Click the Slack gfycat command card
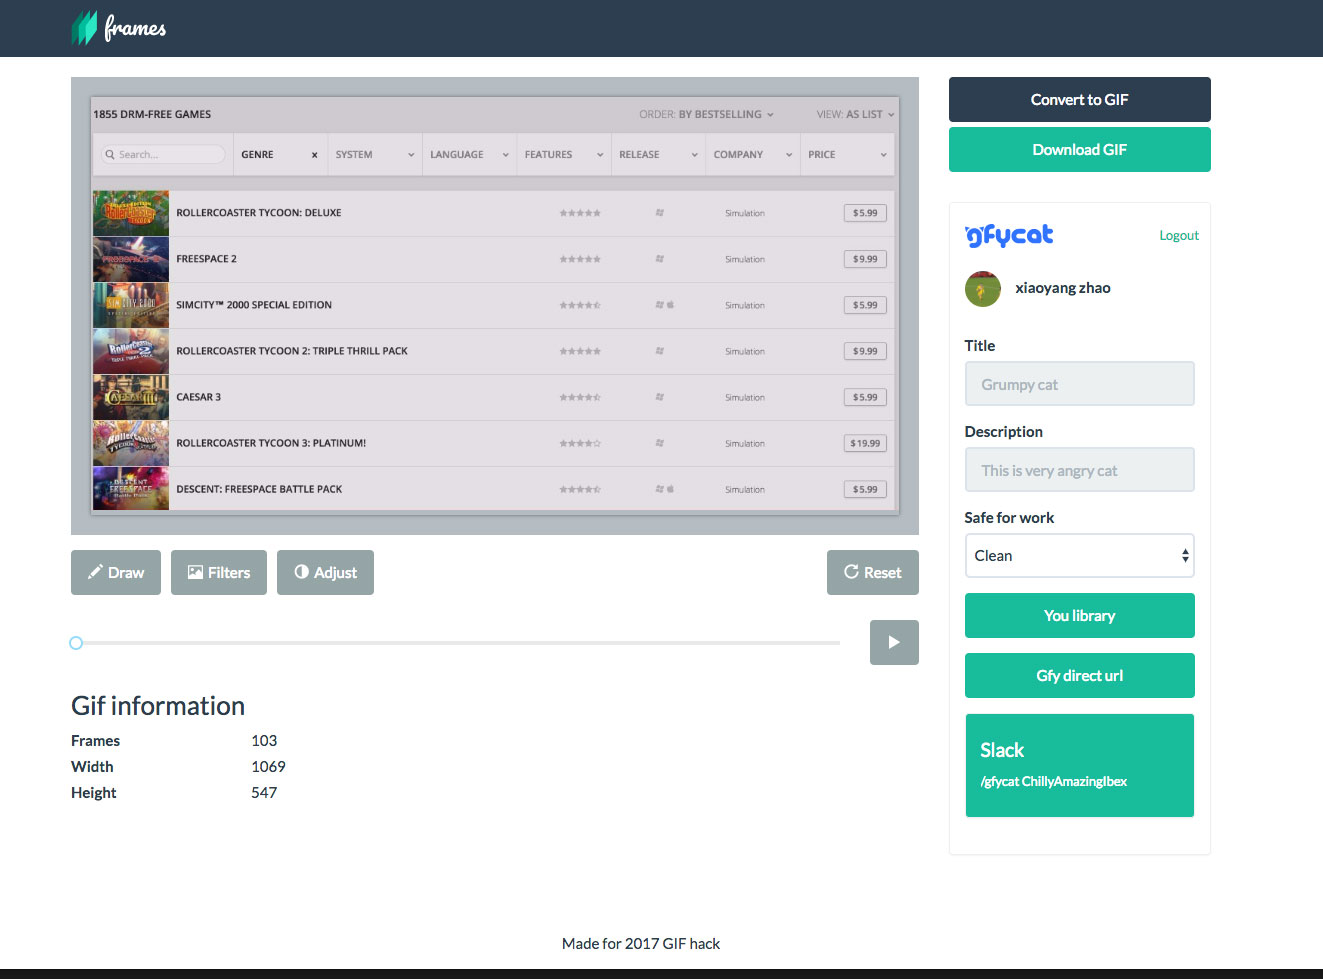This screenshot has height=979, width=1323. [1079, 766]
